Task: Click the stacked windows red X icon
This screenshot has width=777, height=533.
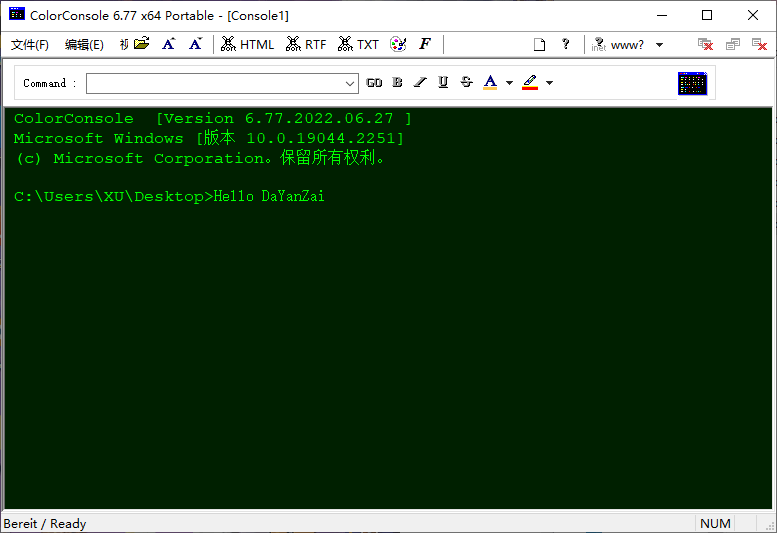Action: tap(705, 45)
